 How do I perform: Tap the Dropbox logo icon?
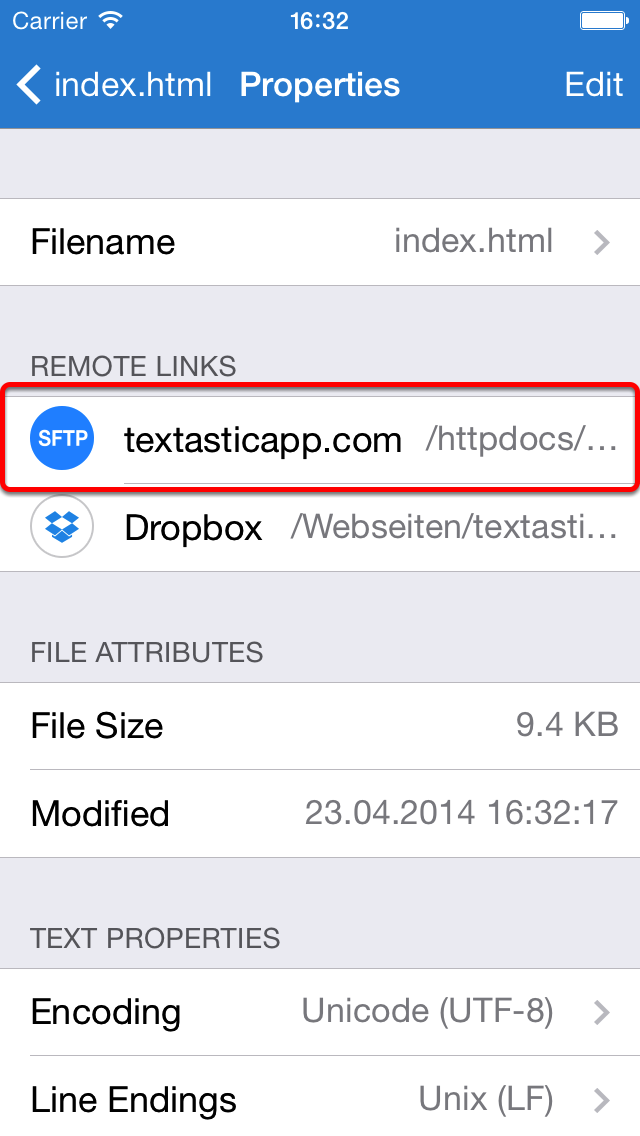pos(62,527)
